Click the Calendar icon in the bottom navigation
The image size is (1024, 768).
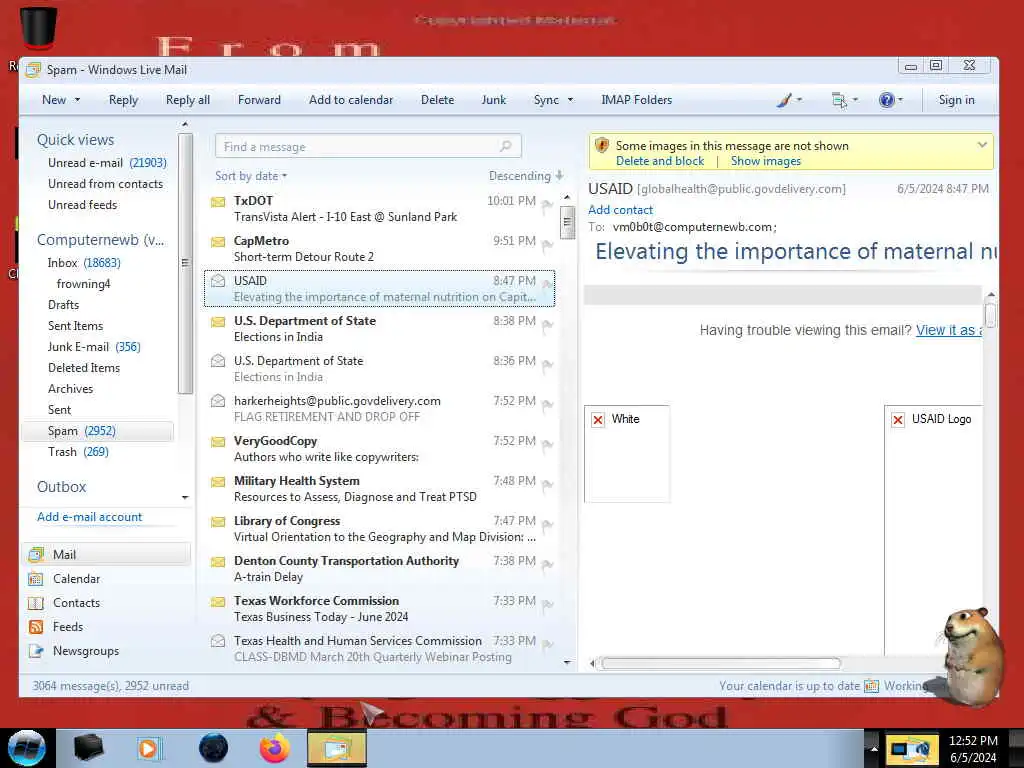36,579
